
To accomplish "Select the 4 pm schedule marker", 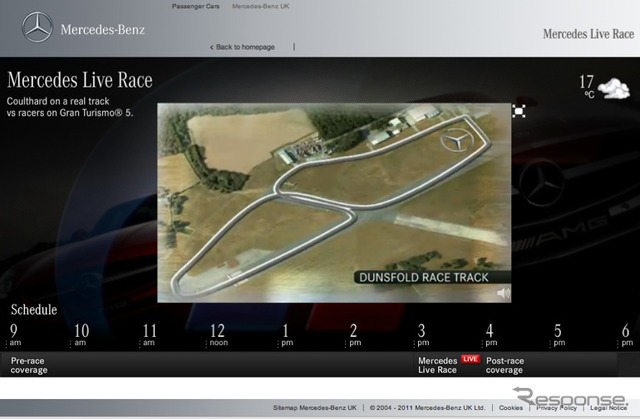I will [x=490, y=335].
